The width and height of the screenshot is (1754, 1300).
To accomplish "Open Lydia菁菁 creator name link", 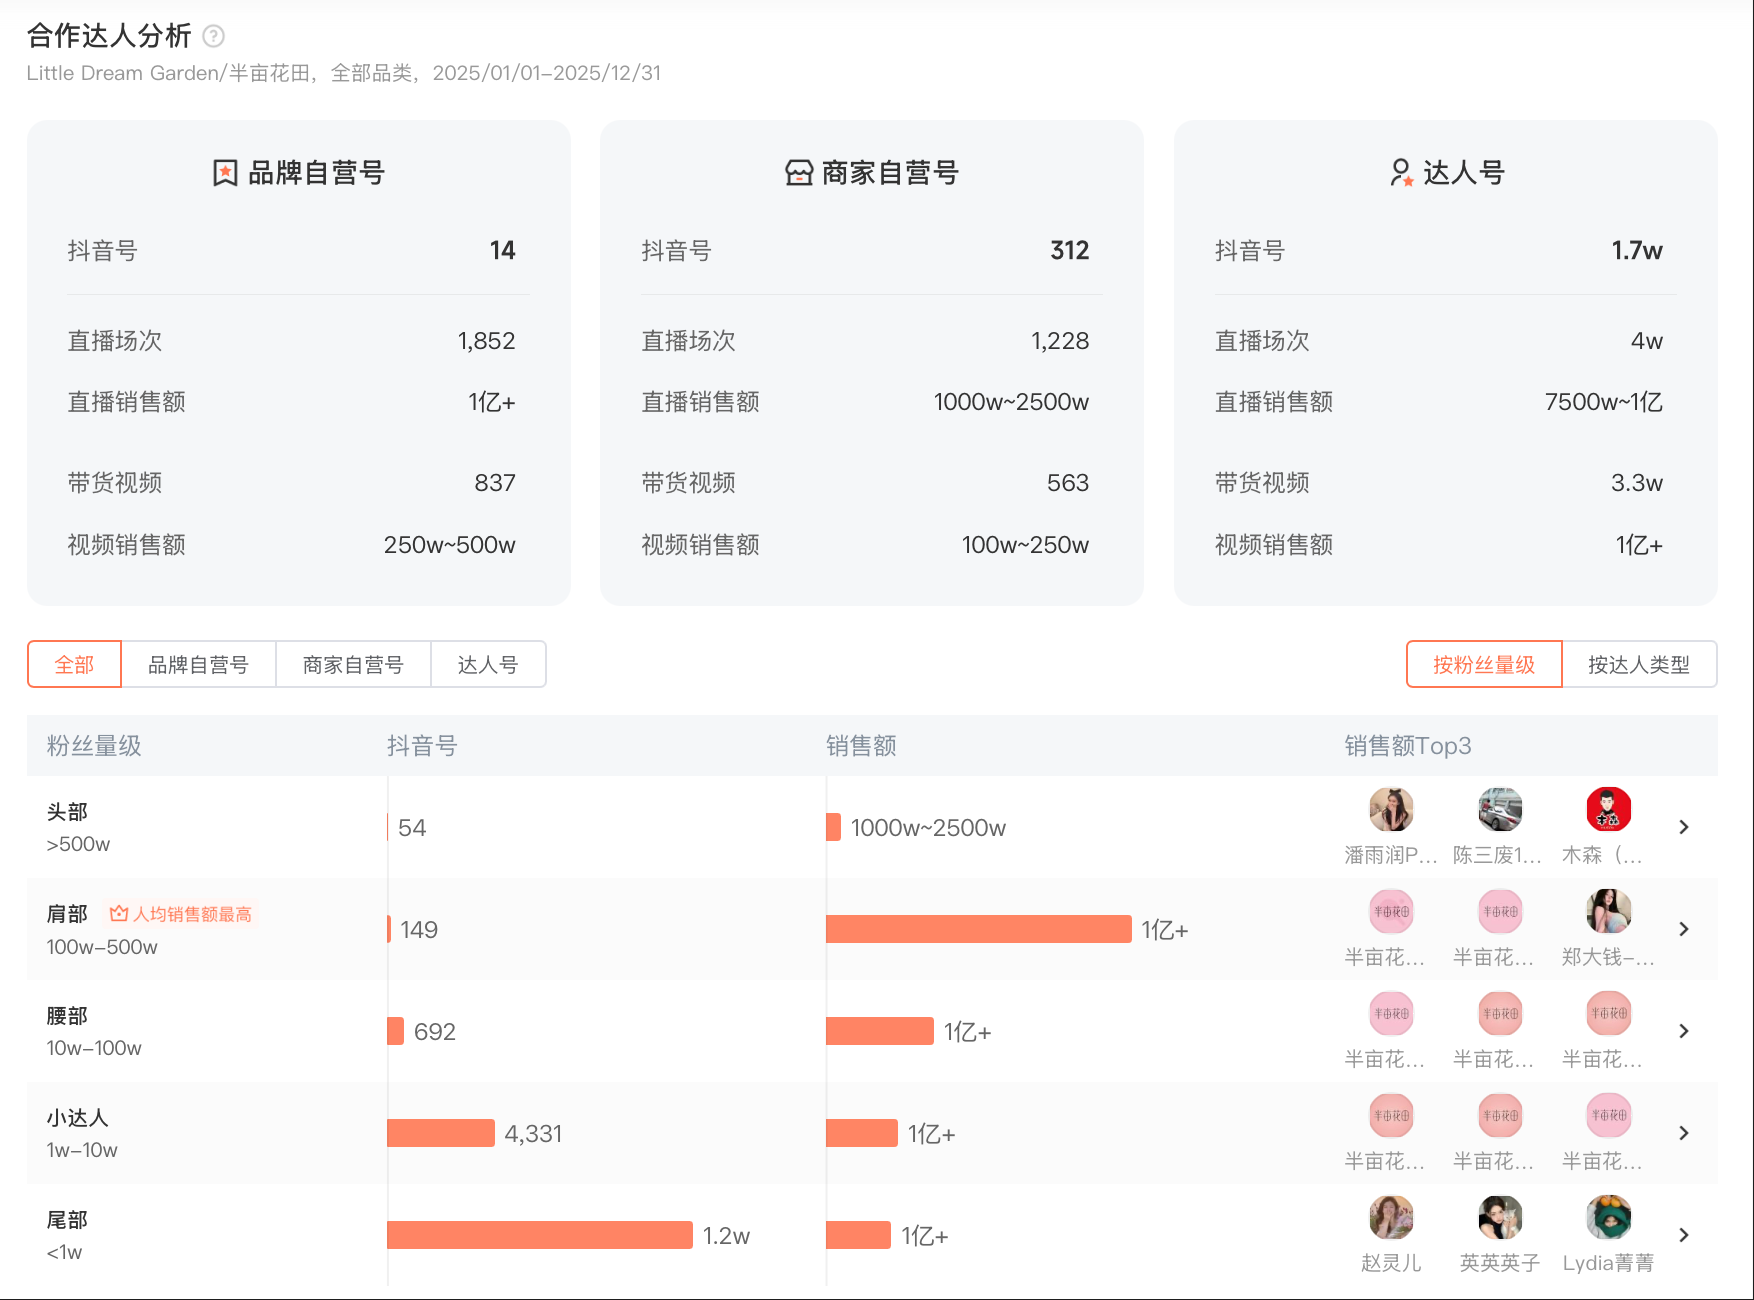I will (1608, 1263).
